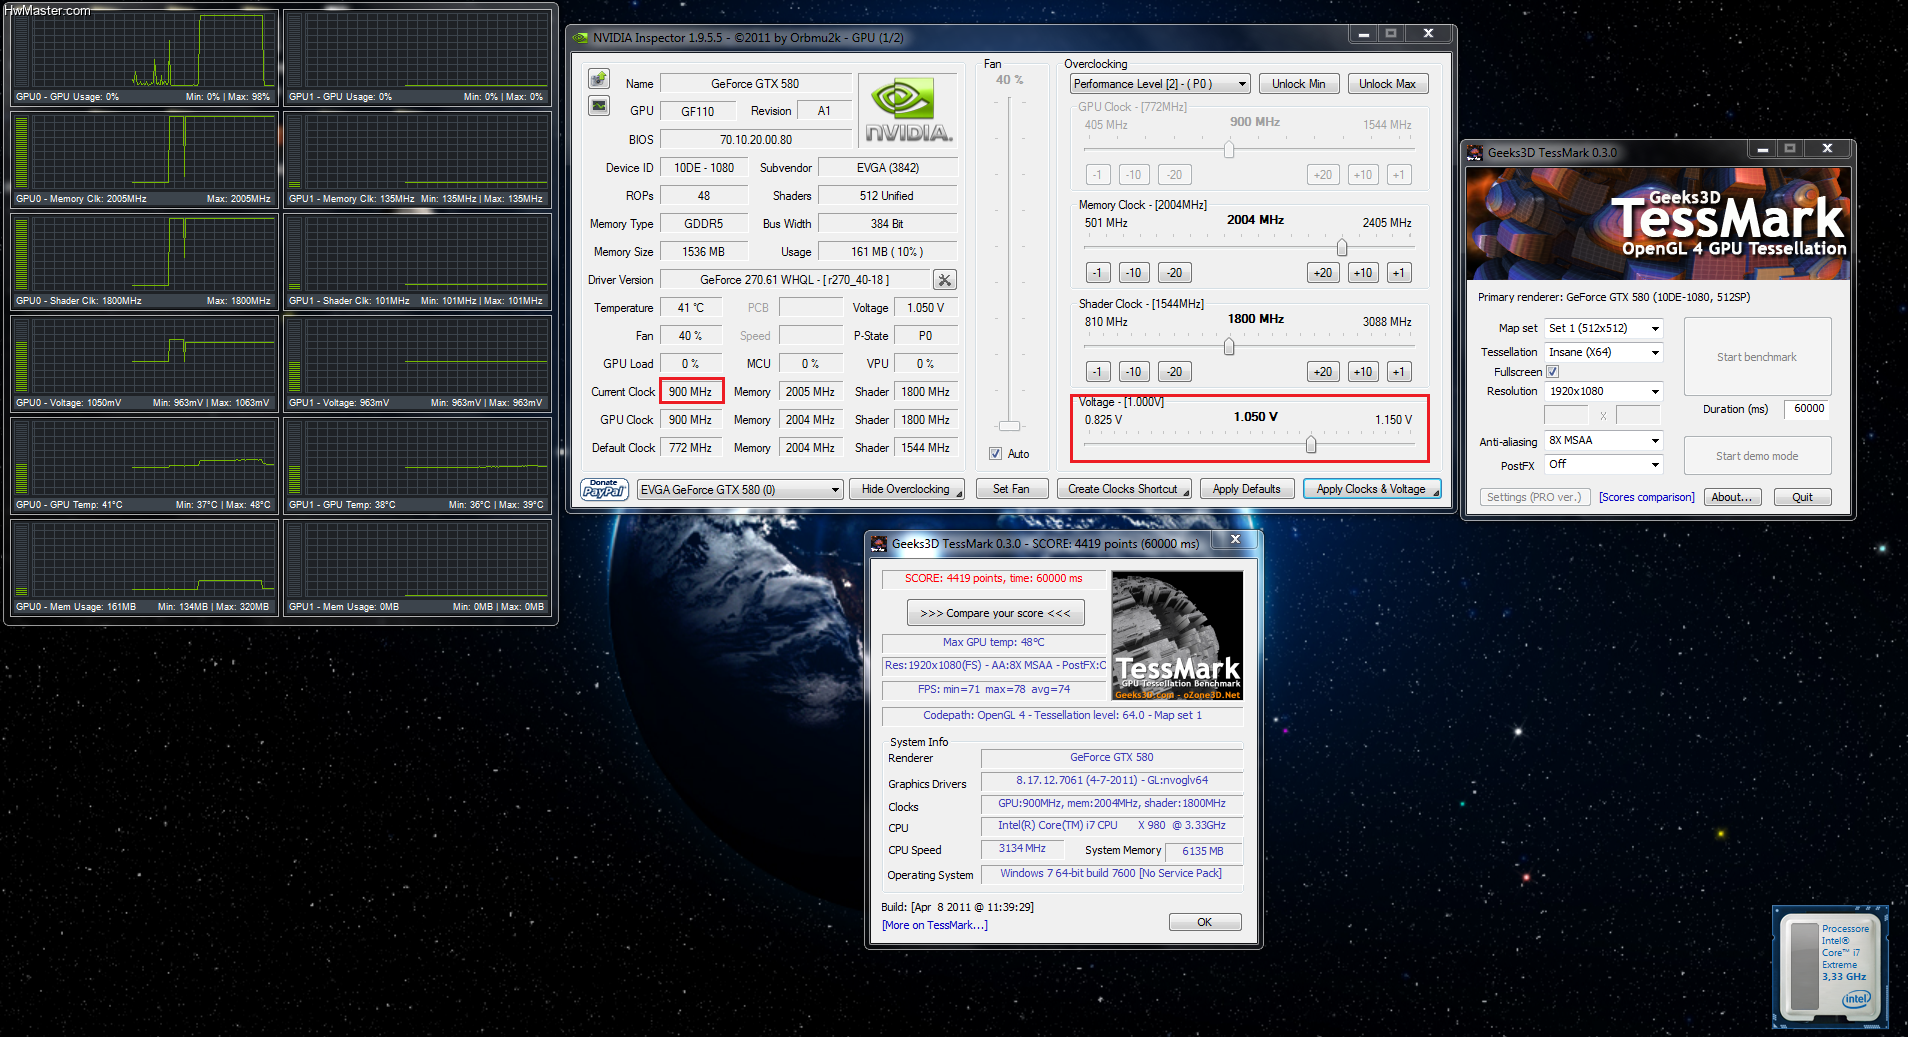Image resolution: width=1908 pixels, height=1037 pixels.
Task: Click the TessMark score window title icon
Action: 879,543
